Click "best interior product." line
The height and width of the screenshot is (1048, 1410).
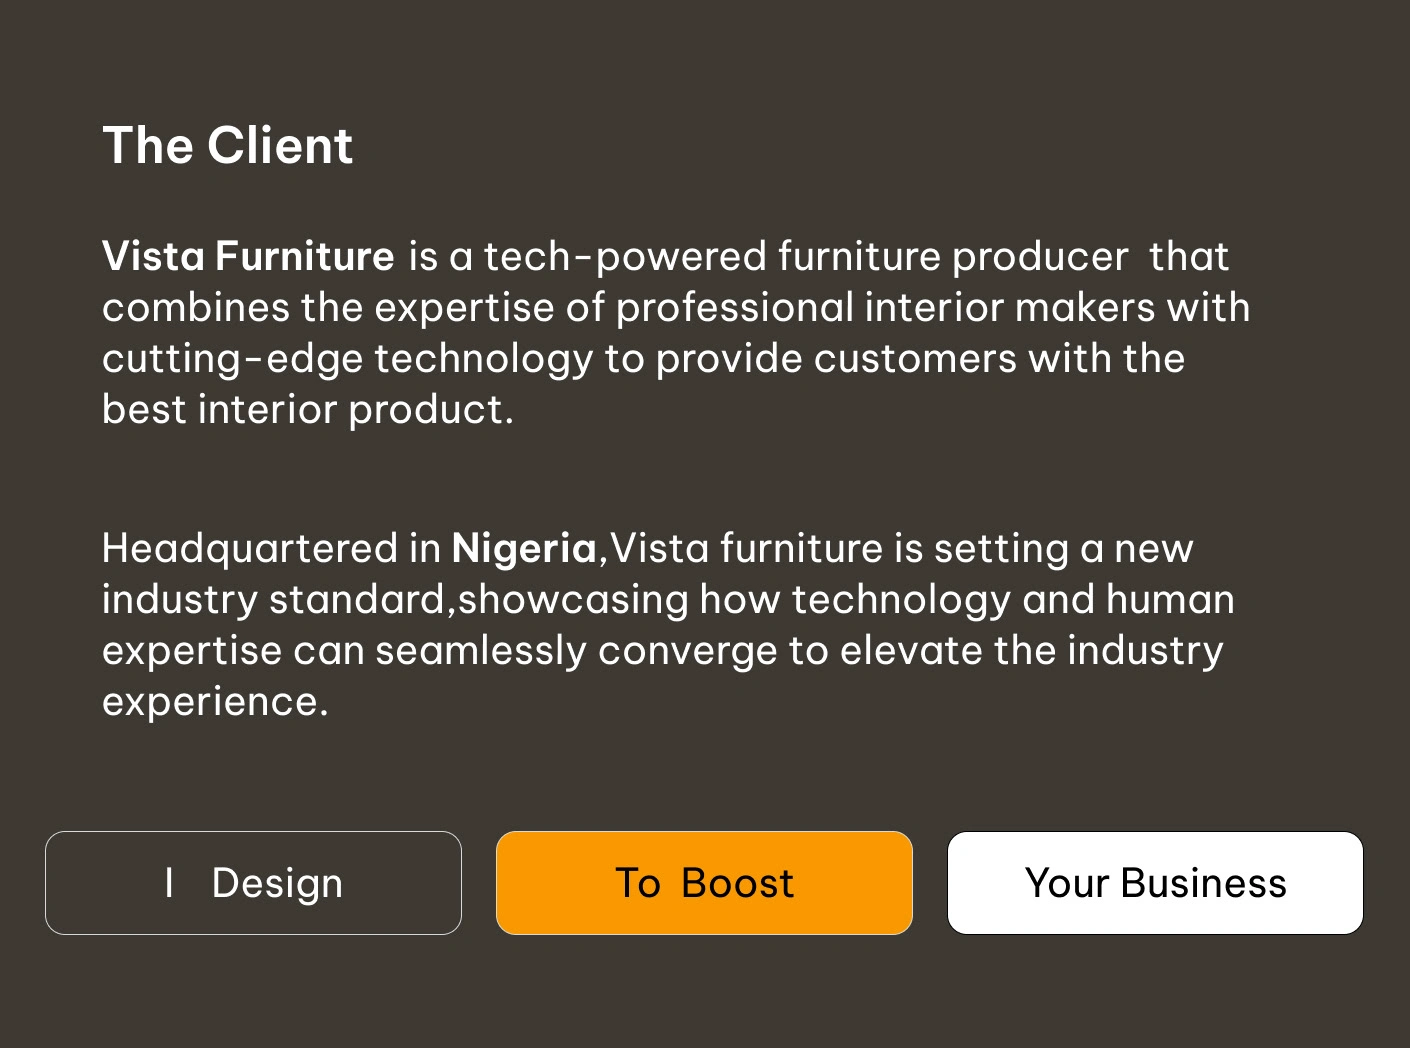click(308, 410)
